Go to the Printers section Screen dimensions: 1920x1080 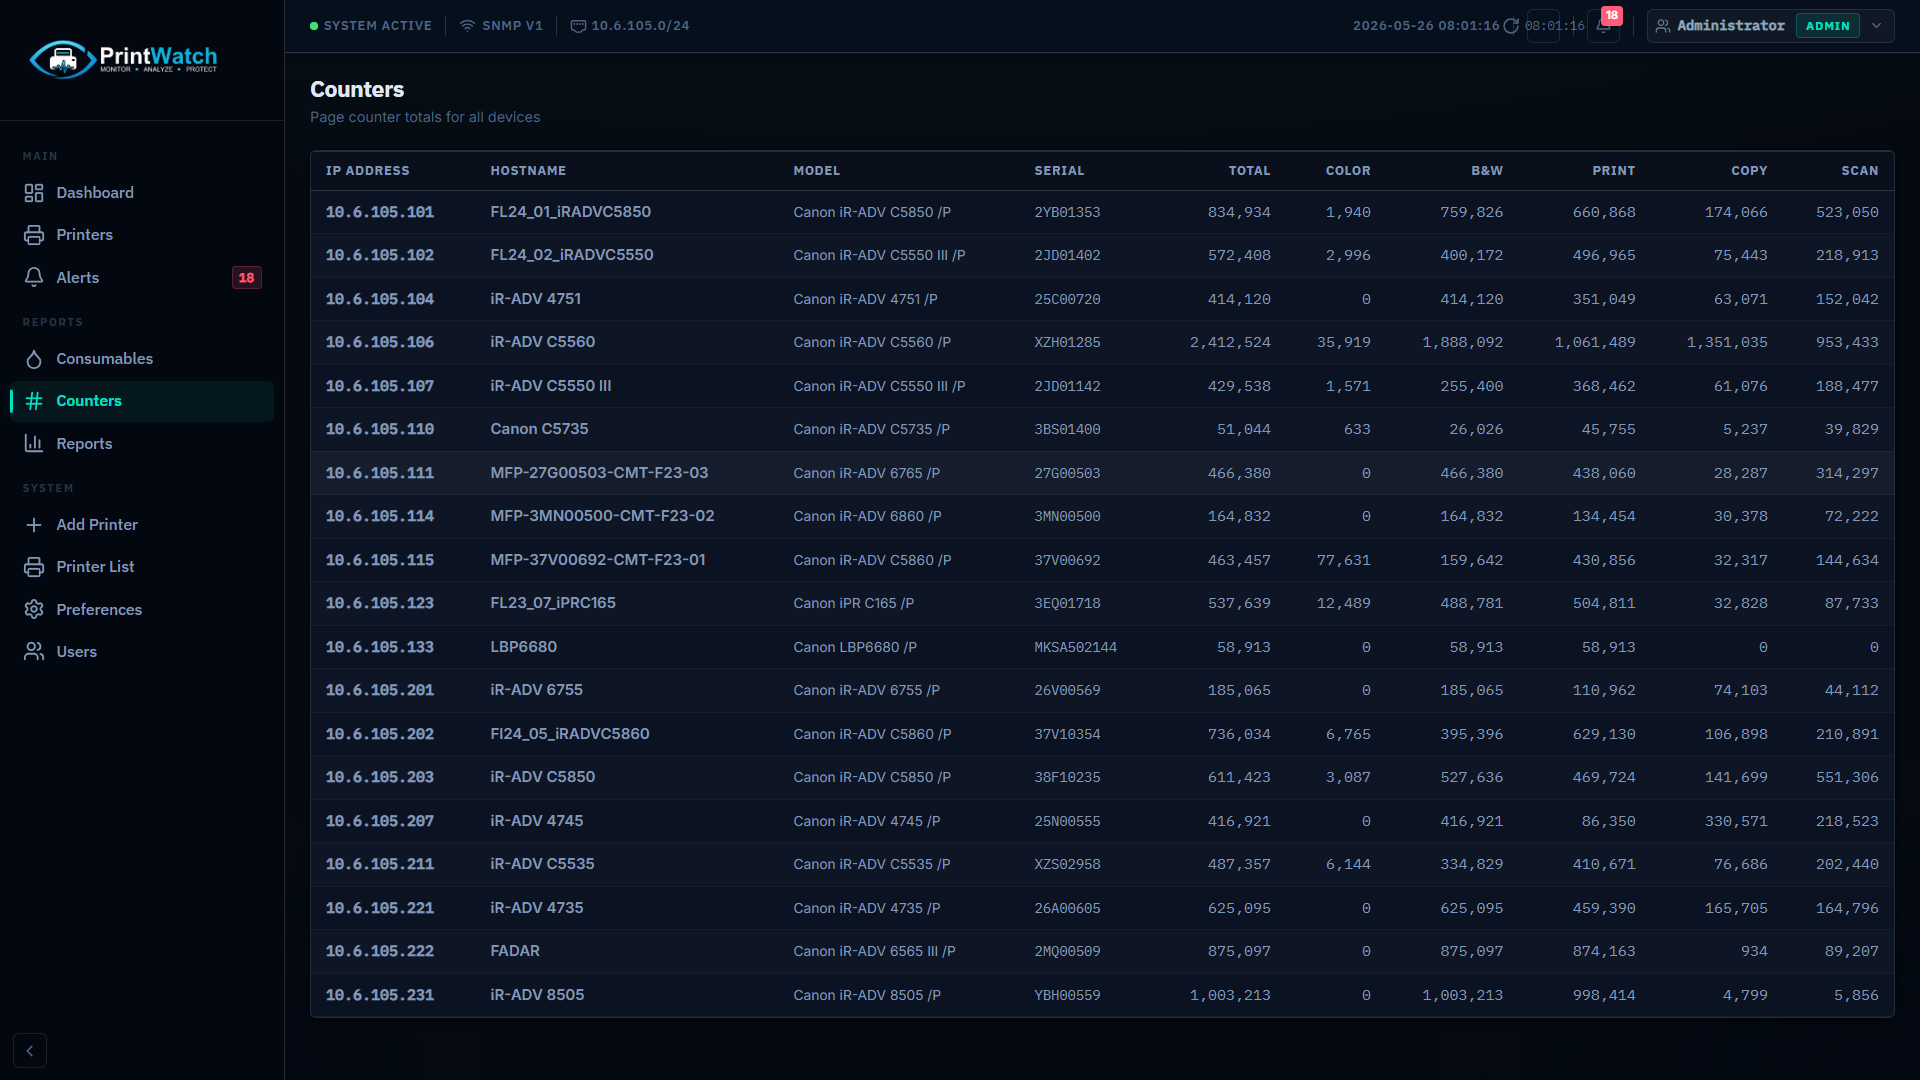click(x=141, y=235)
